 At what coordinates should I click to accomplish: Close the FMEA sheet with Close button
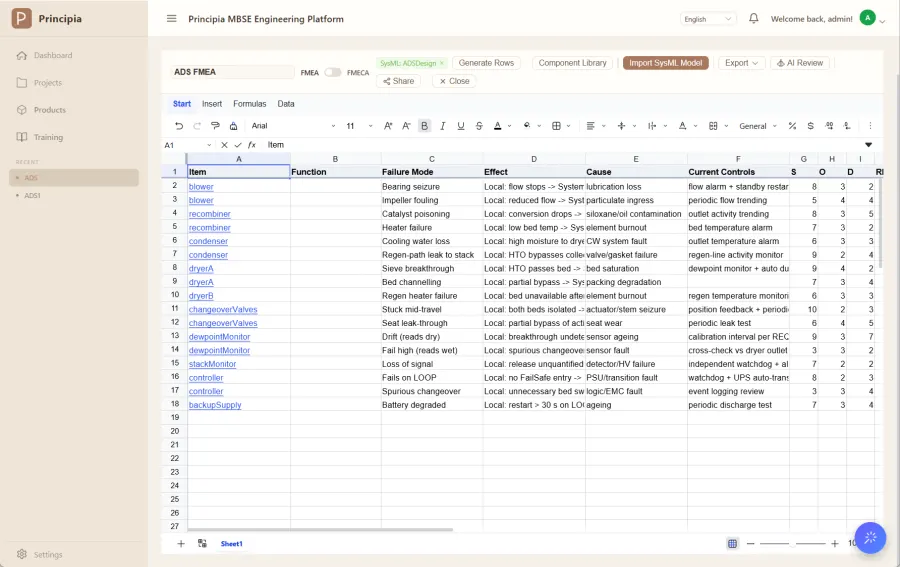454,81
